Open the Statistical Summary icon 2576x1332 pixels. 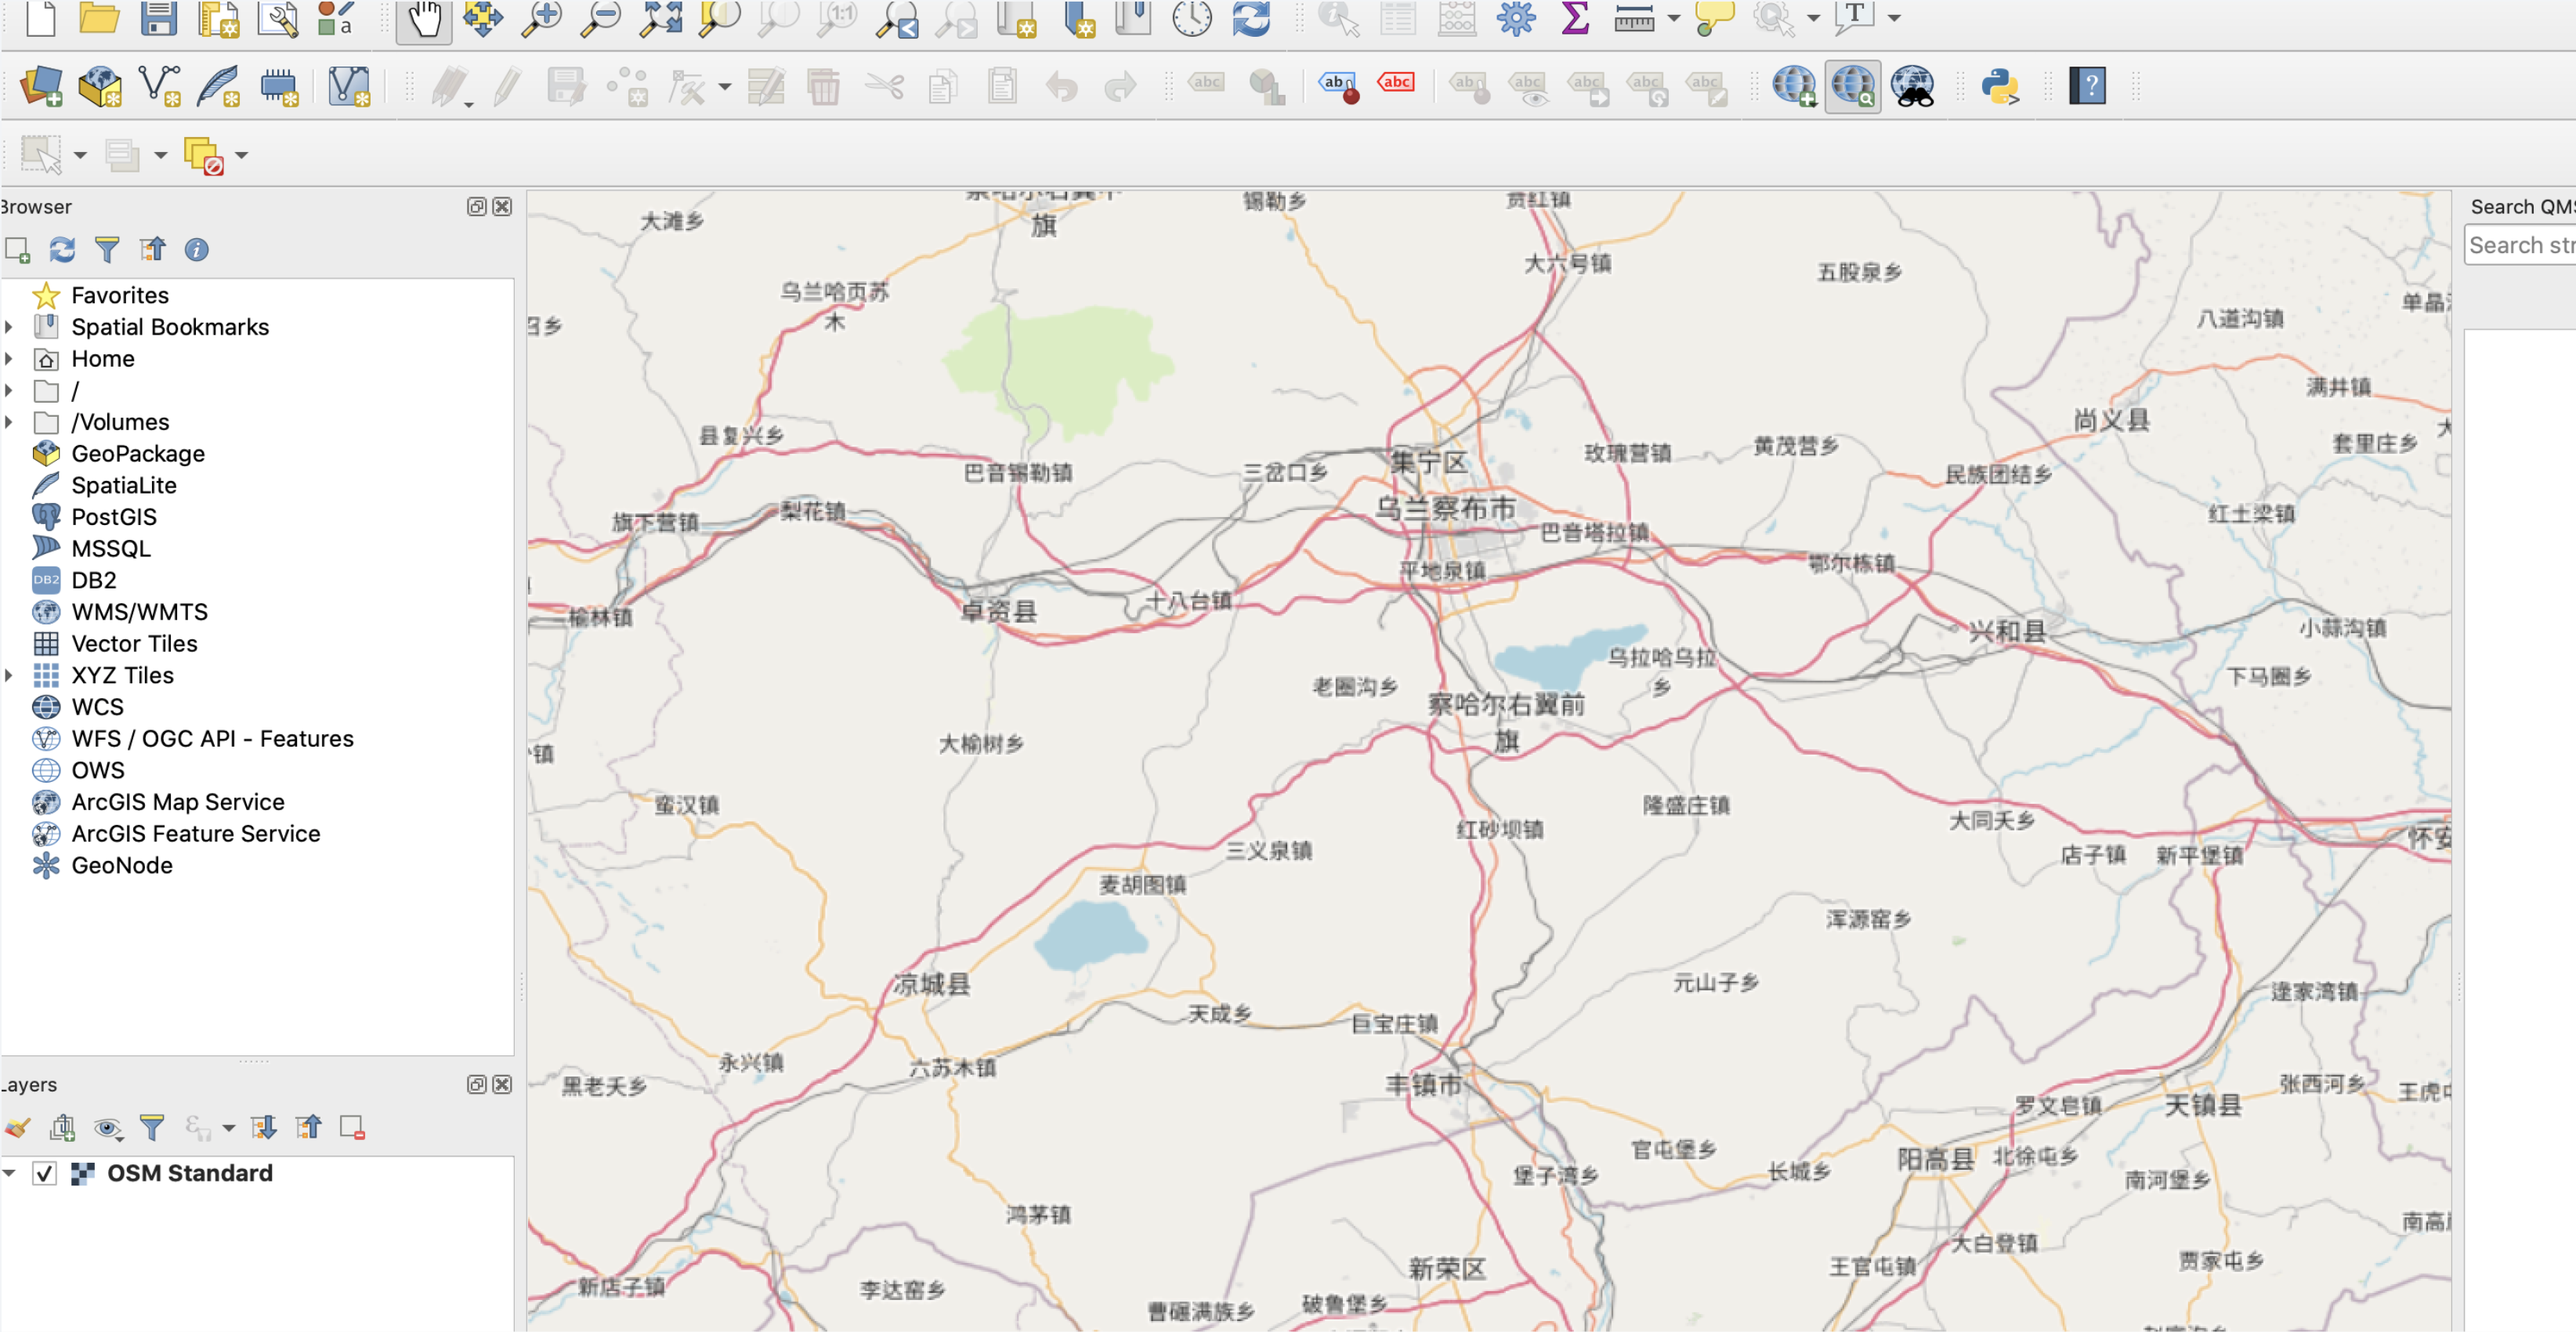point(1571,22)
